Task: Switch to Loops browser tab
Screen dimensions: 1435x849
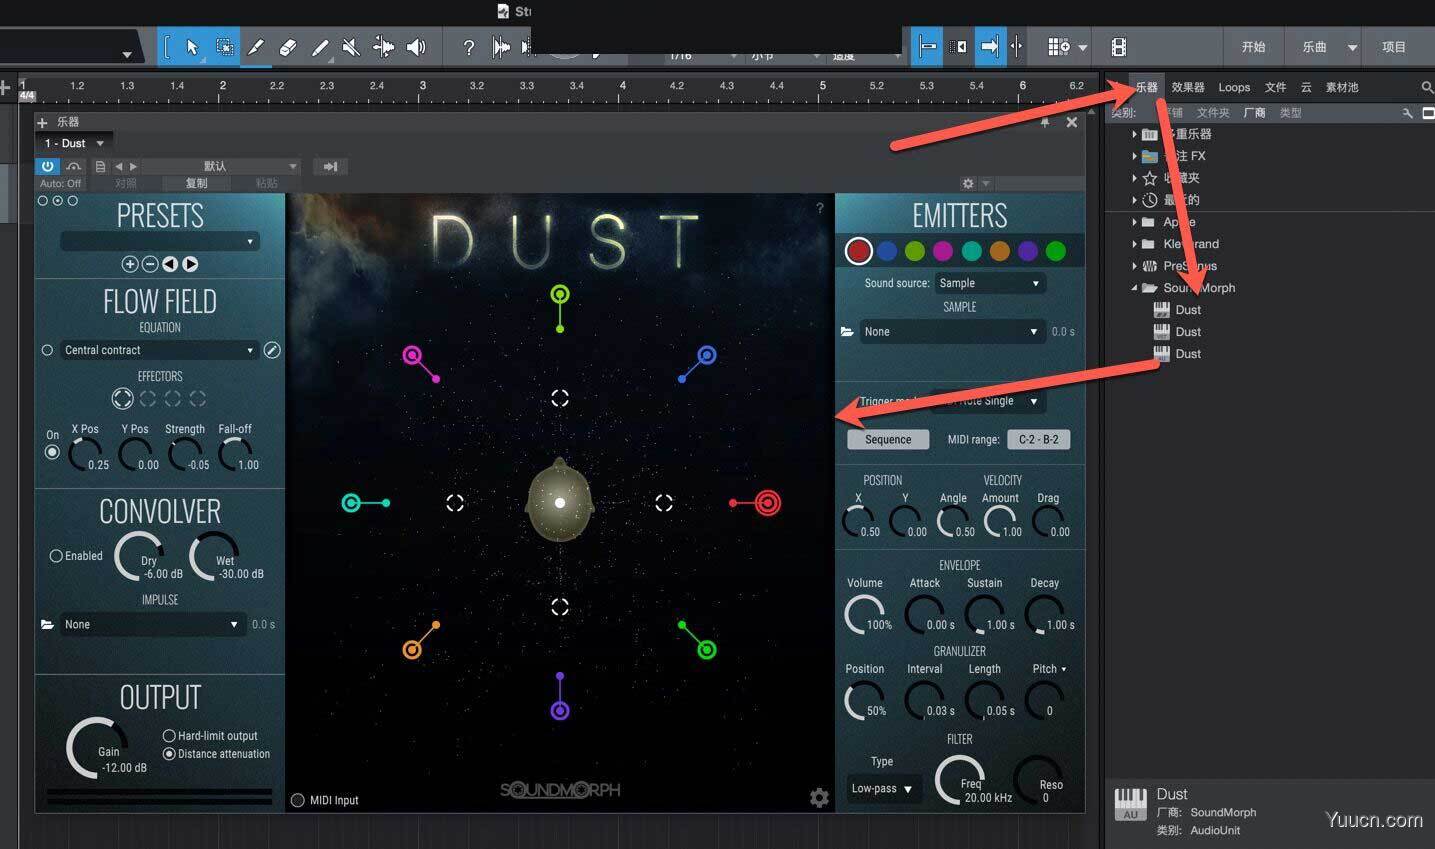Action: click(1234, 87)
